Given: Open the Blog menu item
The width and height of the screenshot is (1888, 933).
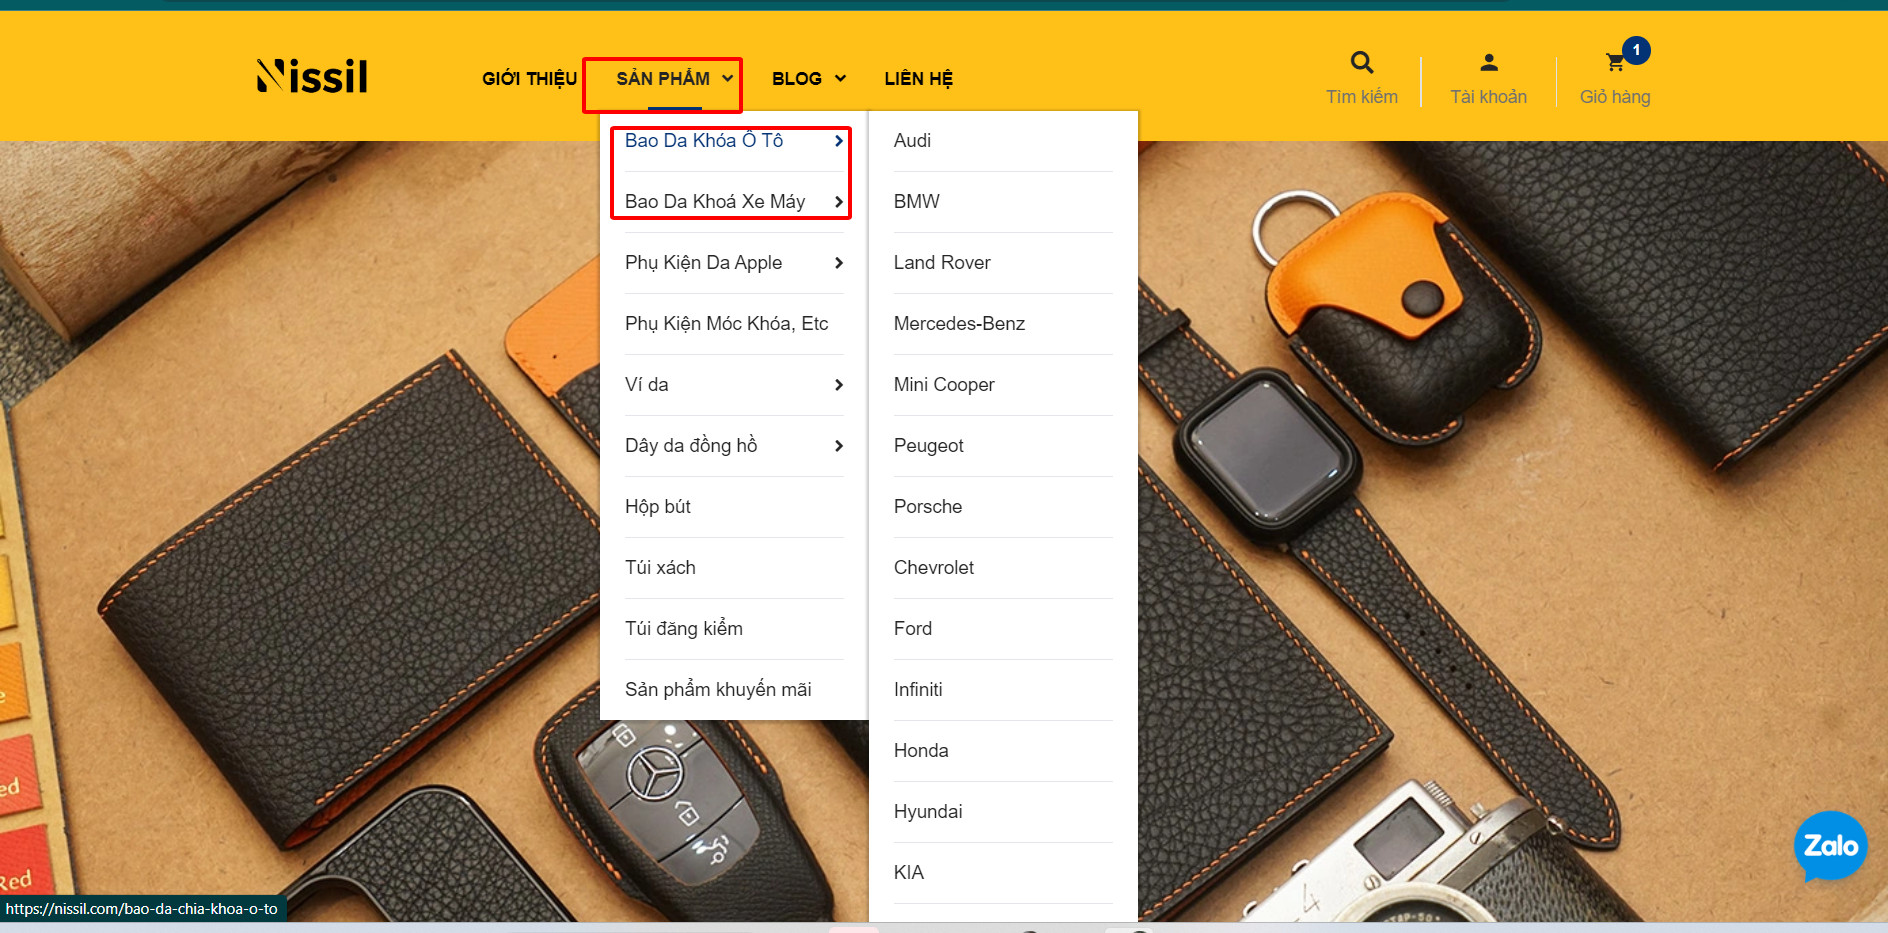Looking at the screenshot, I should pos(797,78).
